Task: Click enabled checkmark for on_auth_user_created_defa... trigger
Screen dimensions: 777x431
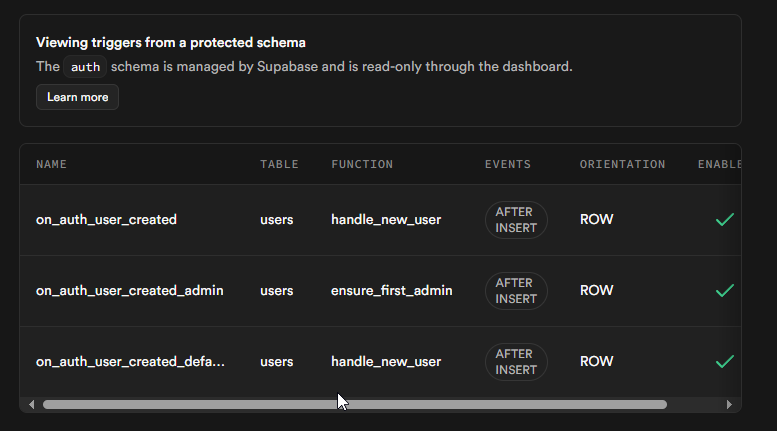Action: point(725,361)
